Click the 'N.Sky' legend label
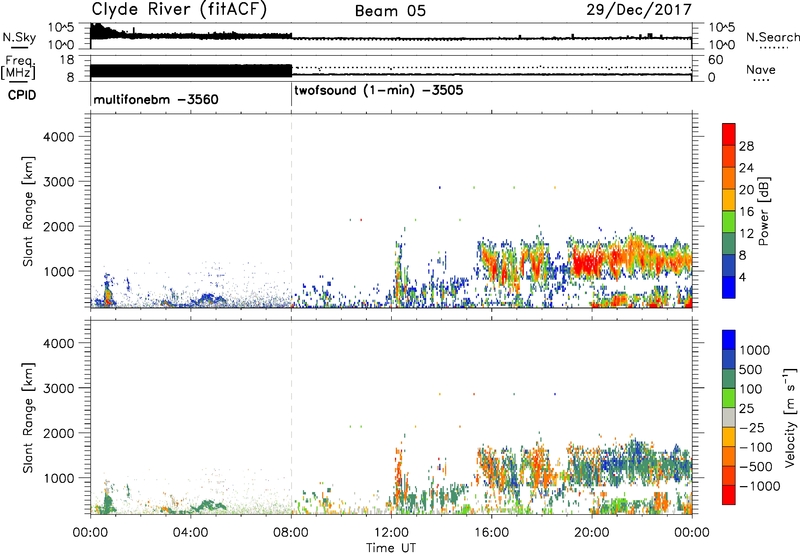Screen dimensions: 800x554 (19, 37)
